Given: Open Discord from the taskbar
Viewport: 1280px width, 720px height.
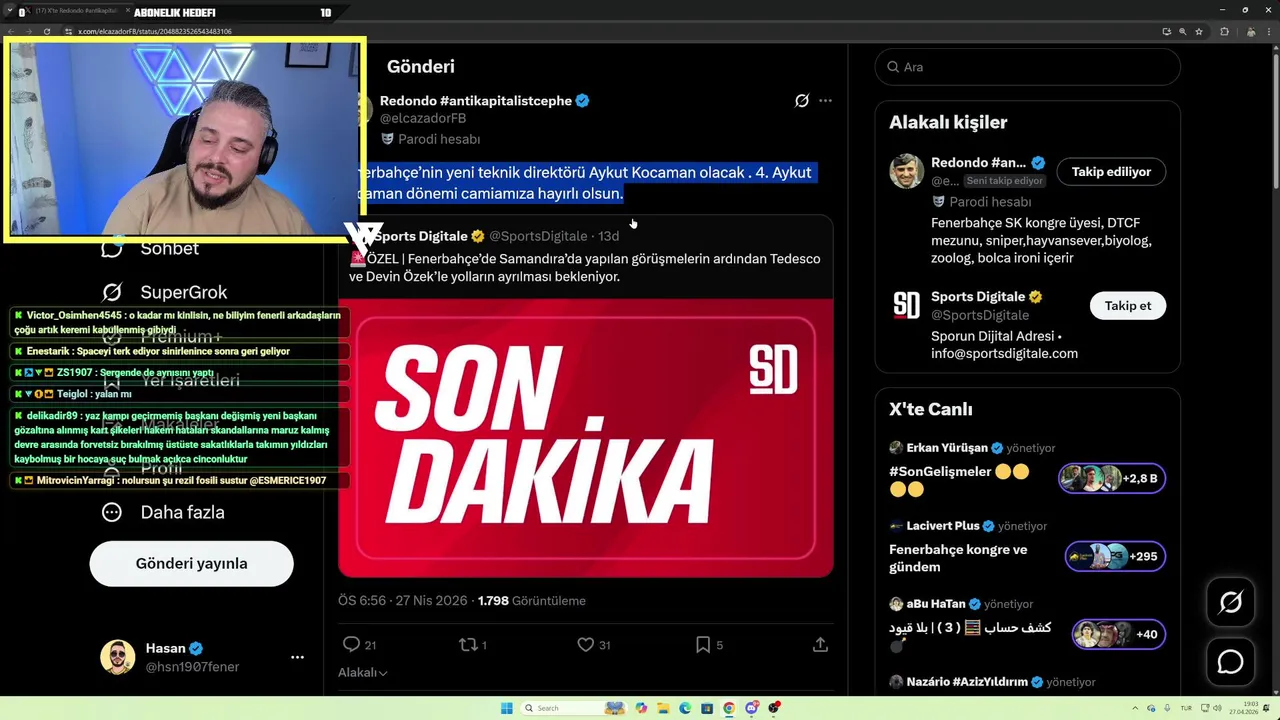Looking at the screenshot, I should tap(751, 708).
